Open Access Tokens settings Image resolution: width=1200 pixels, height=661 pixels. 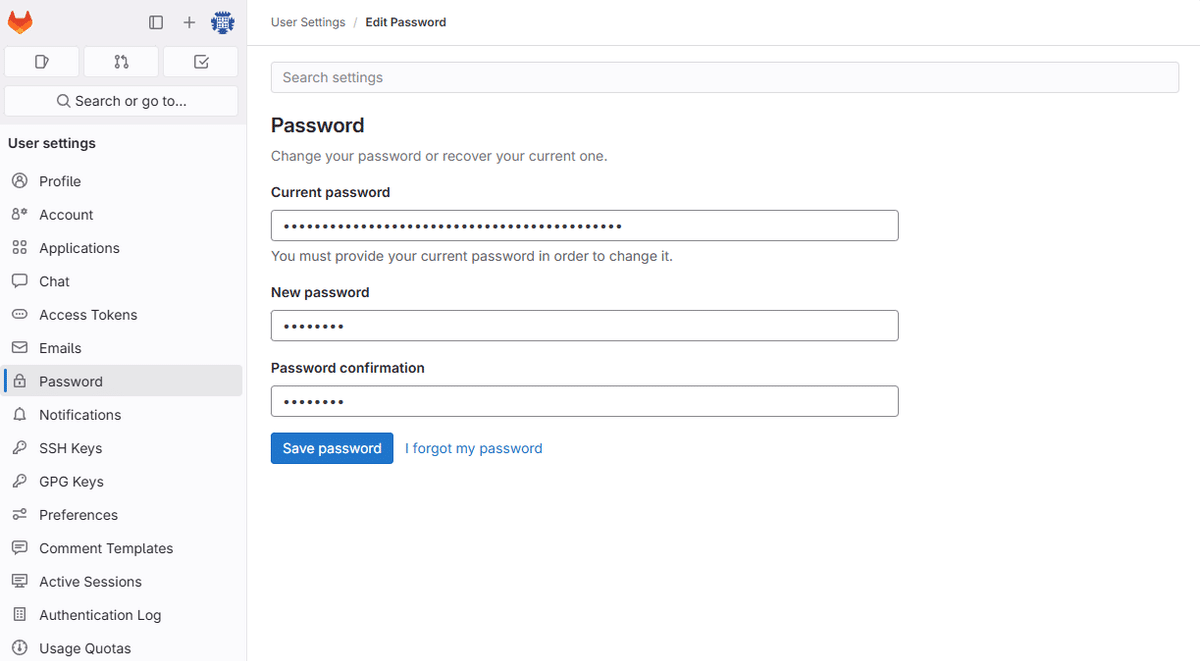pos(88,314)
